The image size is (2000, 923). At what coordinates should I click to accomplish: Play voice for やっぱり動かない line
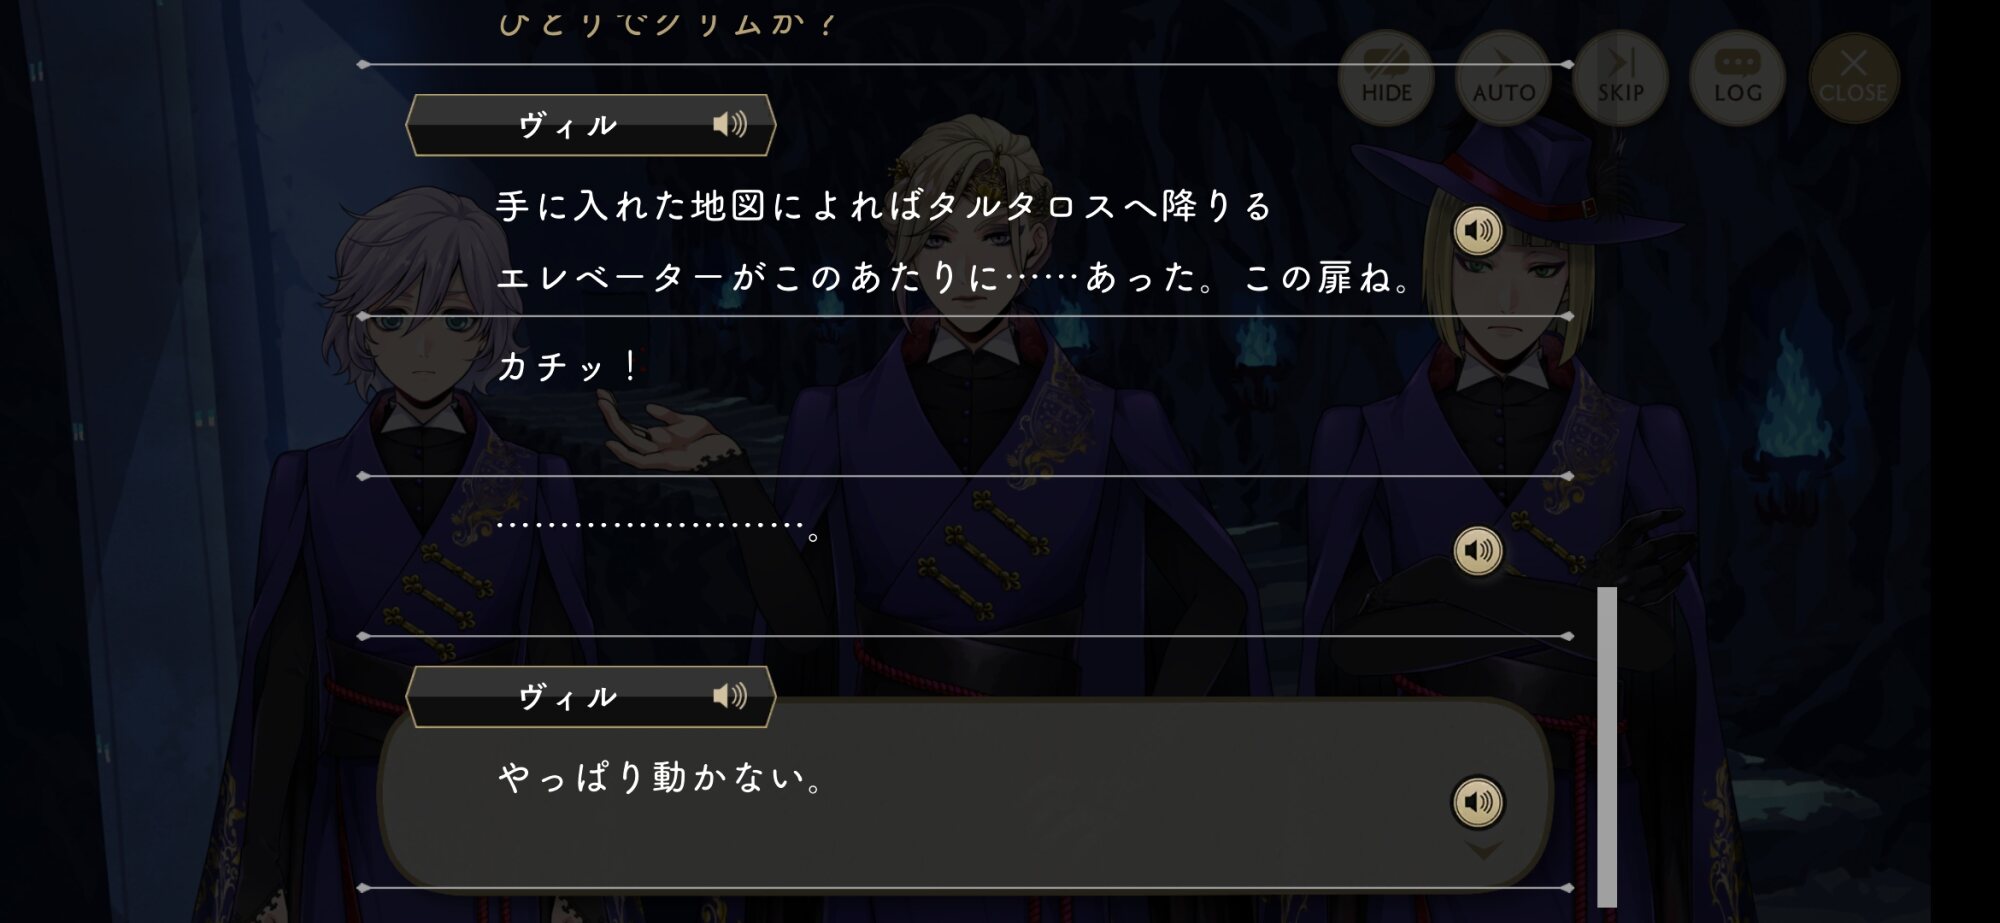[x=1478, y=802]
